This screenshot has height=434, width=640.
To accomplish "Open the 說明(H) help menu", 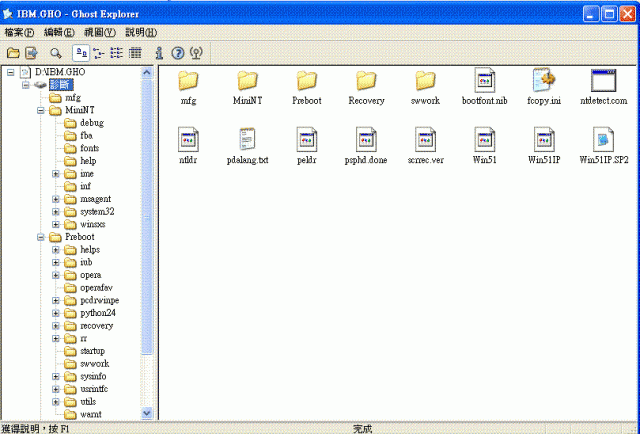I will point(141,33).
